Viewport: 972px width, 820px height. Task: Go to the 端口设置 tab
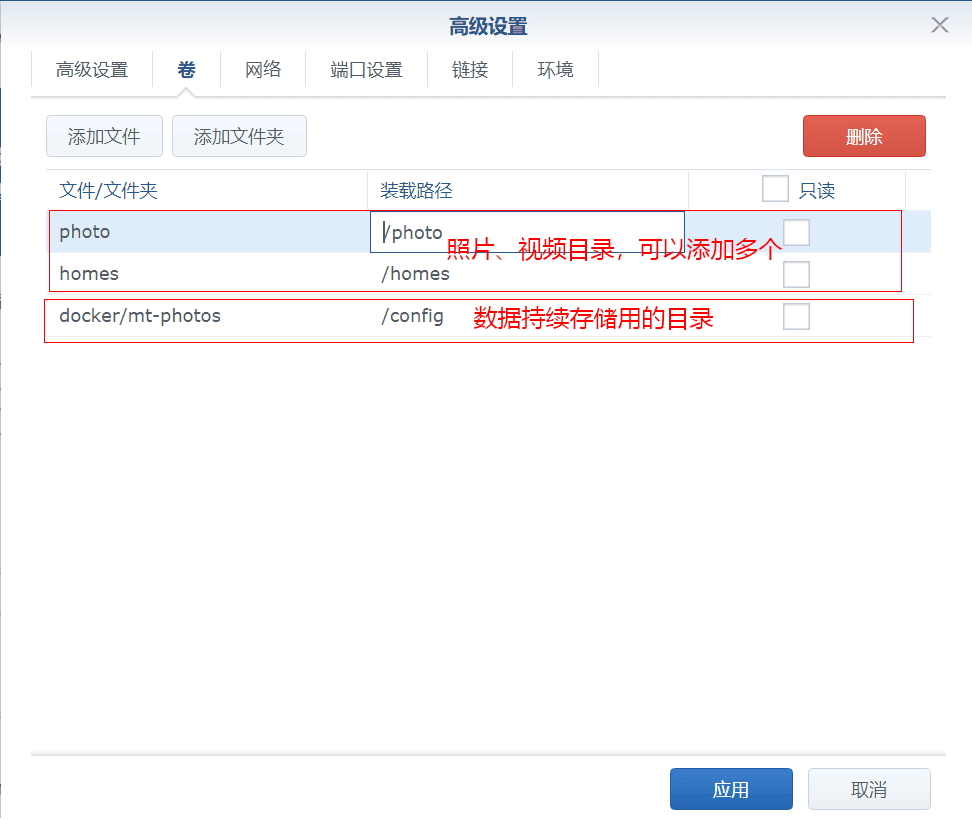(366, 70)
